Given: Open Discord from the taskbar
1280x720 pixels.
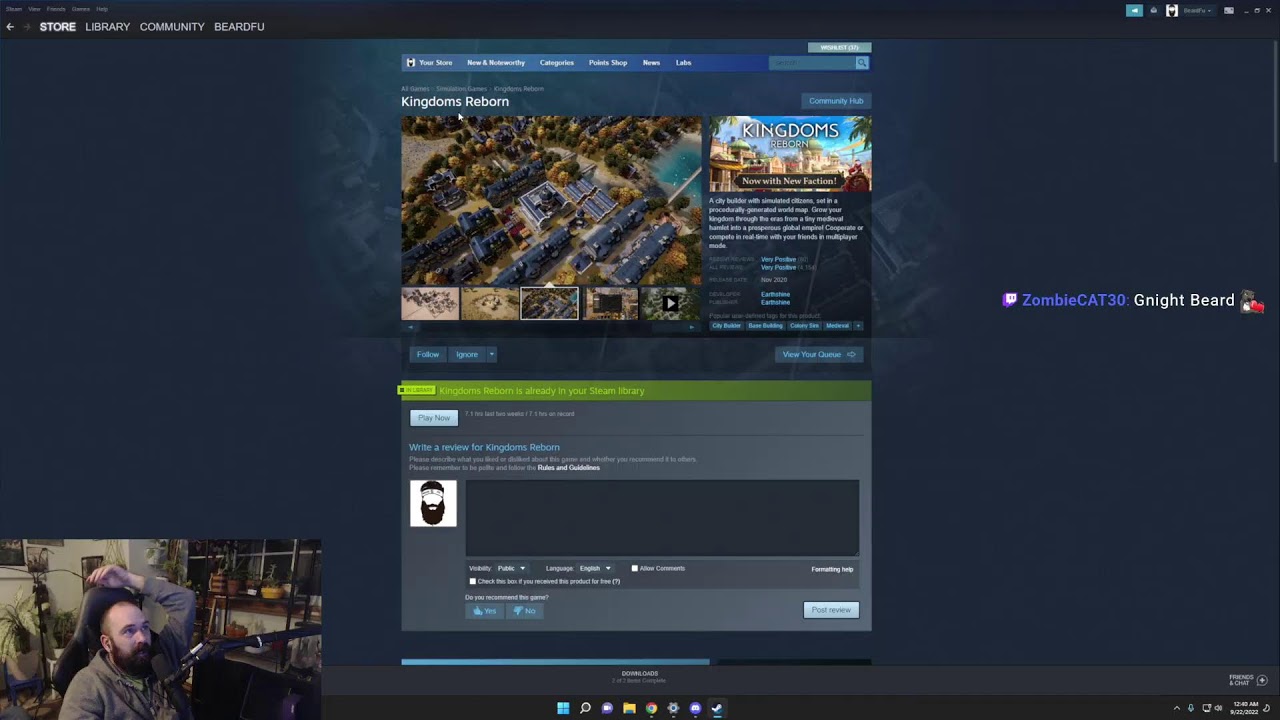Looking at the screenshot, I should (x=695, y=708).
